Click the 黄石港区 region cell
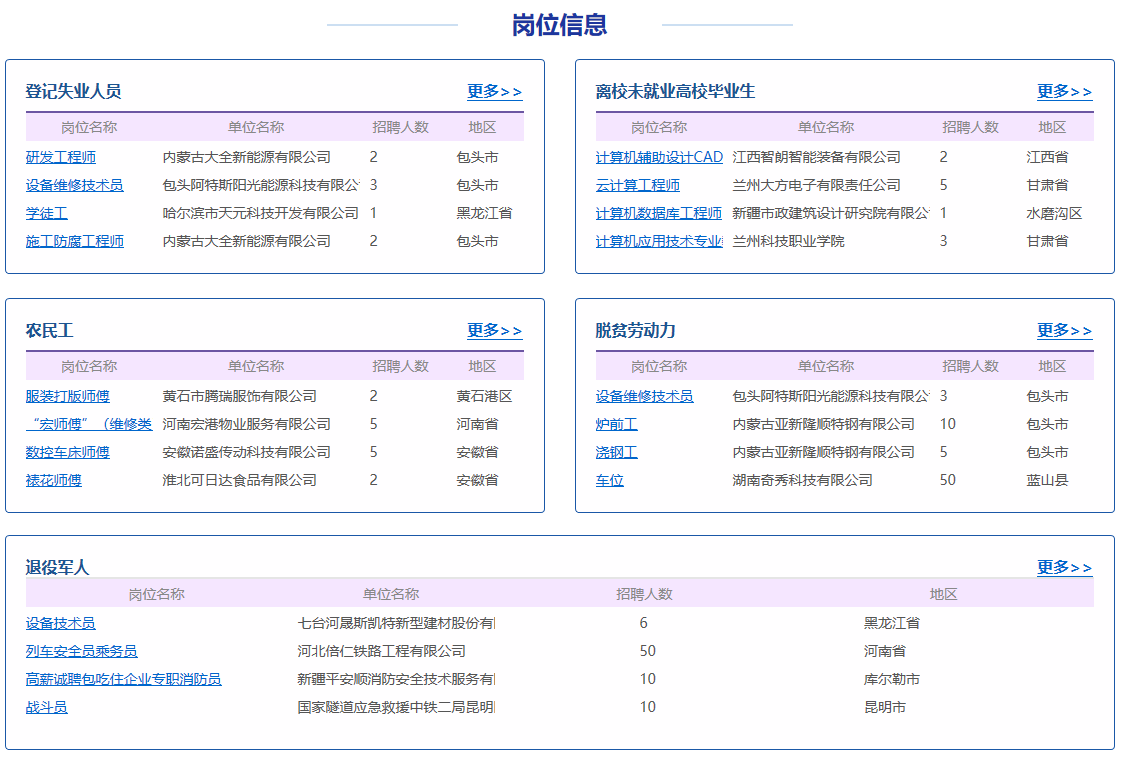1126x764 pixels. (485, 396)
